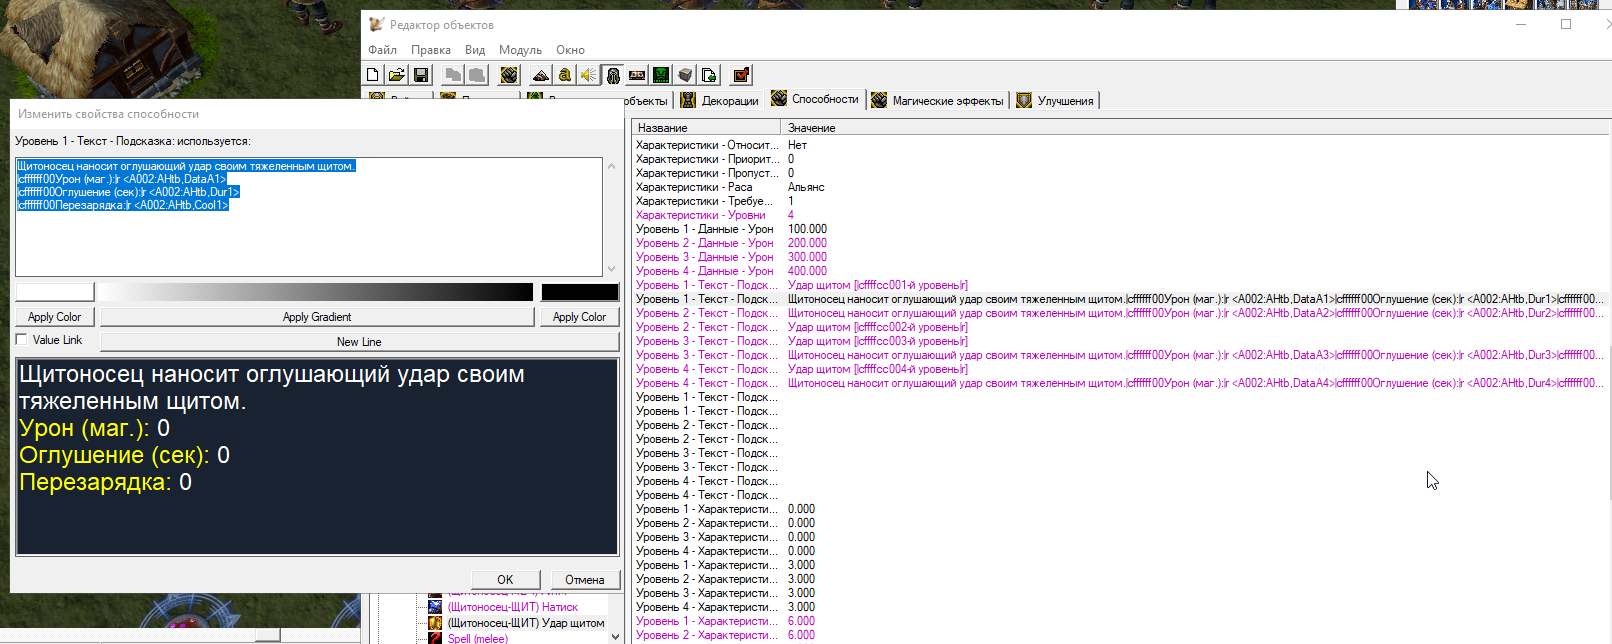This screenshot has width=1612, height=644.
Task: Open the Terrain Editor module icon
Action: pos(540,75)
